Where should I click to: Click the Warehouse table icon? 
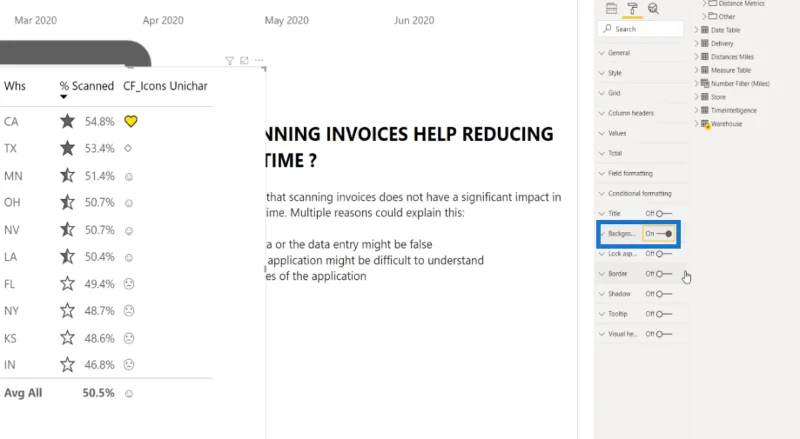[705, 124]
